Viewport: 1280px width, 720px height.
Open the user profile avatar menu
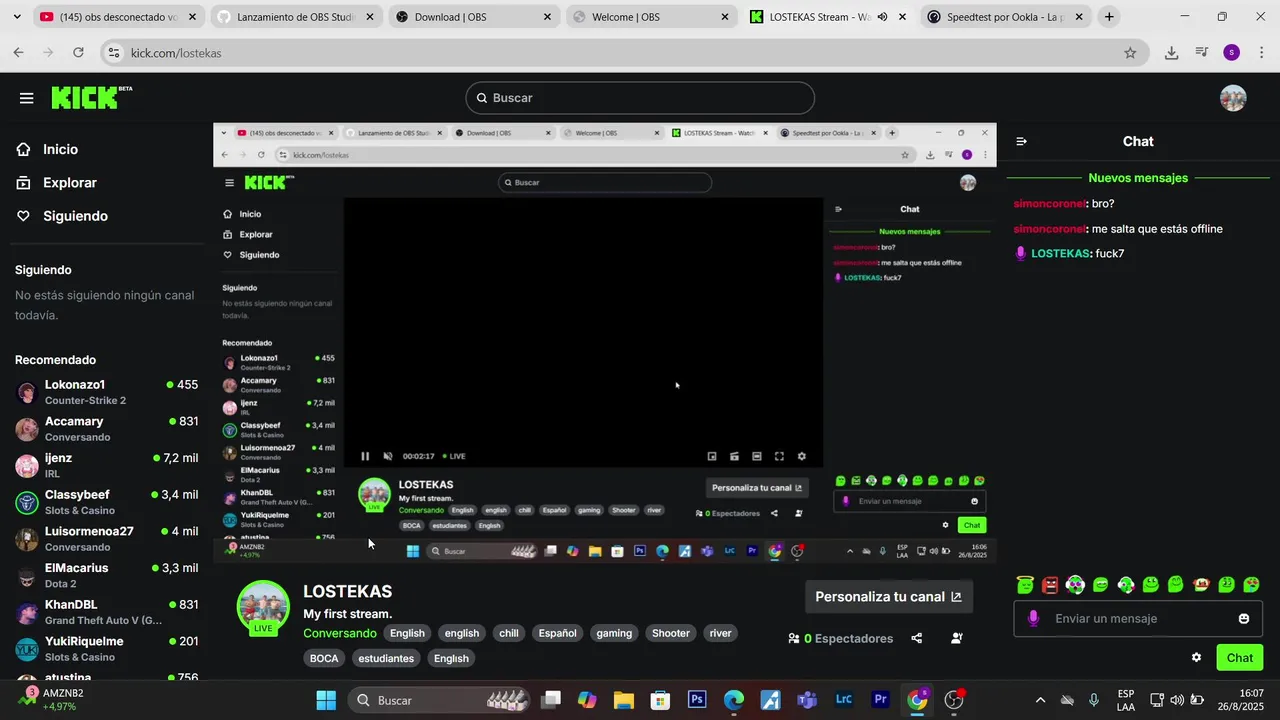pos(1233,98)
